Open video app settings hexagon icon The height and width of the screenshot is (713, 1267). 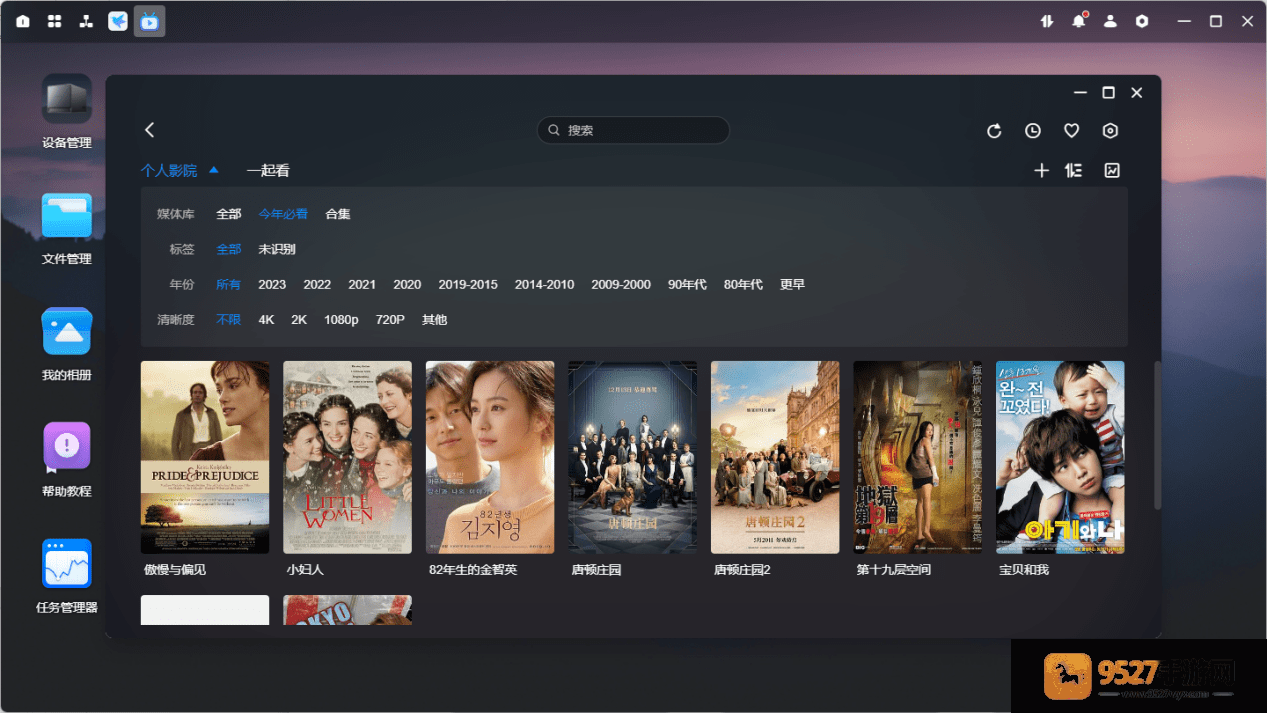point(1110,131)
